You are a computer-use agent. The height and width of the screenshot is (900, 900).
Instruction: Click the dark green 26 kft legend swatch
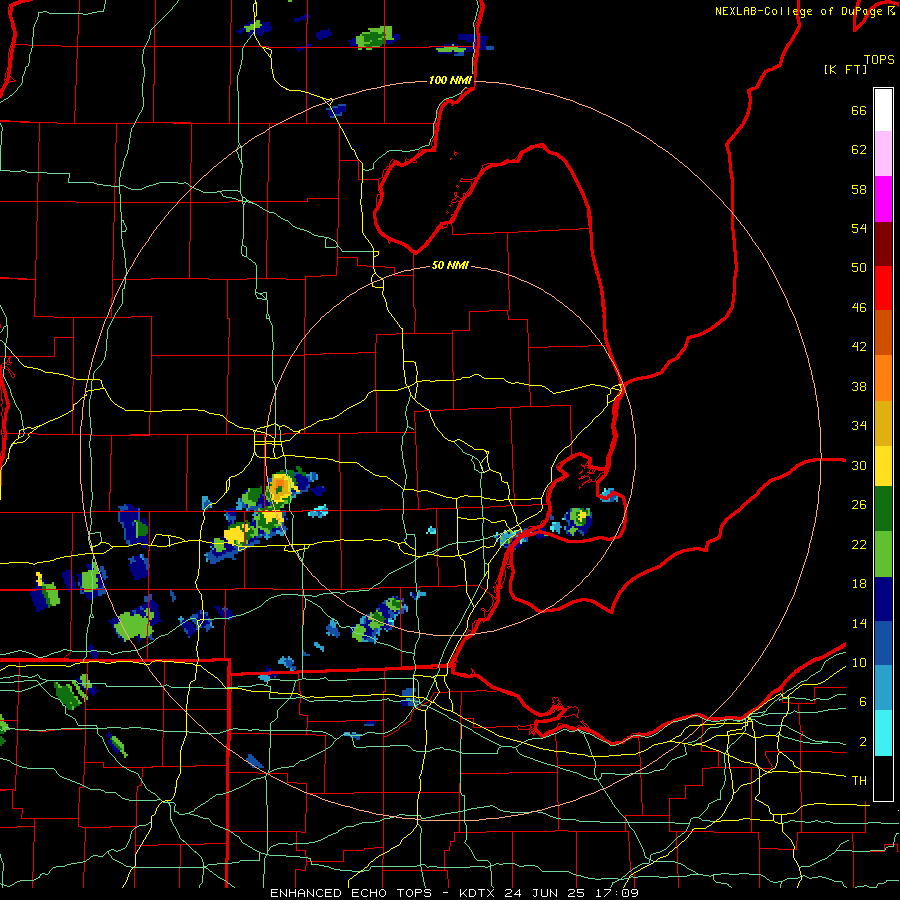[x=883, y=509]
